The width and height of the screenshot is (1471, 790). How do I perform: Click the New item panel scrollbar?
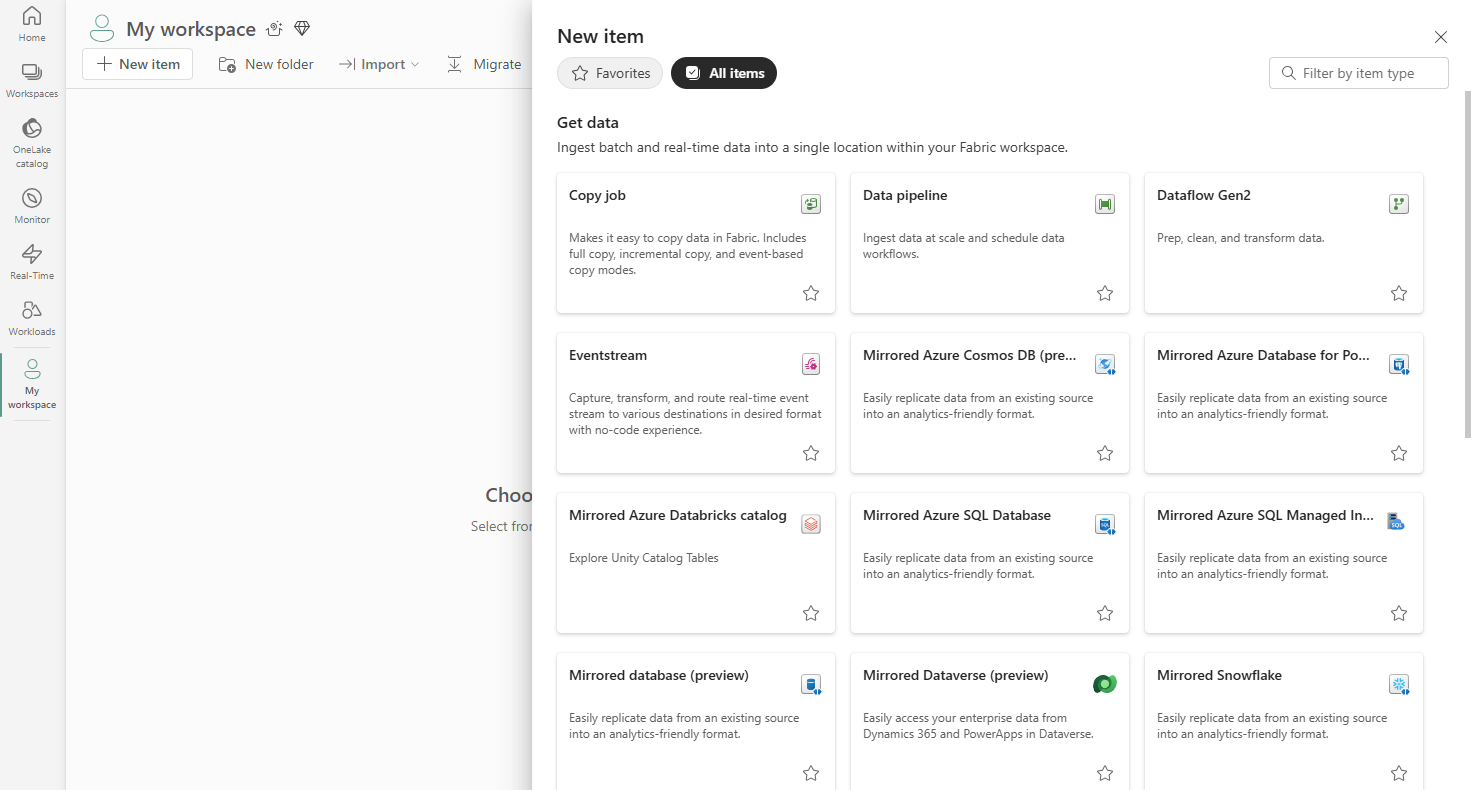pyautogui.click(x=1467, y=260)
